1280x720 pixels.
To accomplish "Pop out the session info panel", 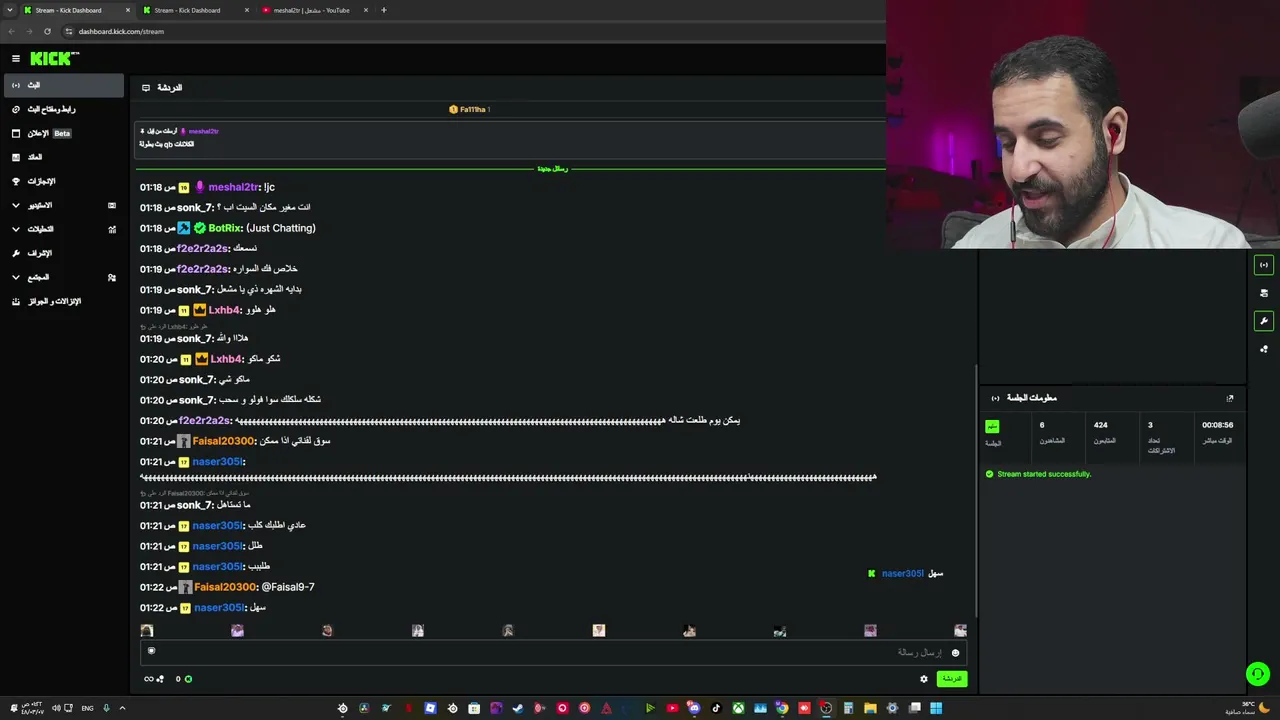I will (1230, 398).
